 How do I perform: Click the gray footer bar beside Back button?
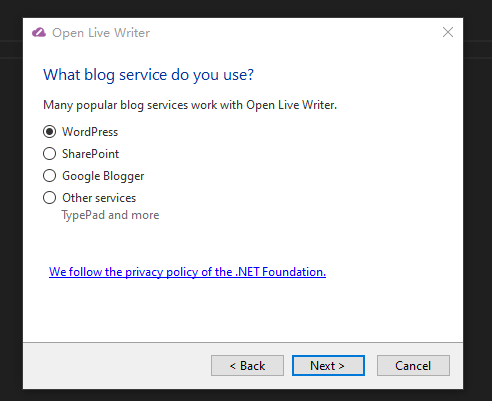click(x=117, y=366)
